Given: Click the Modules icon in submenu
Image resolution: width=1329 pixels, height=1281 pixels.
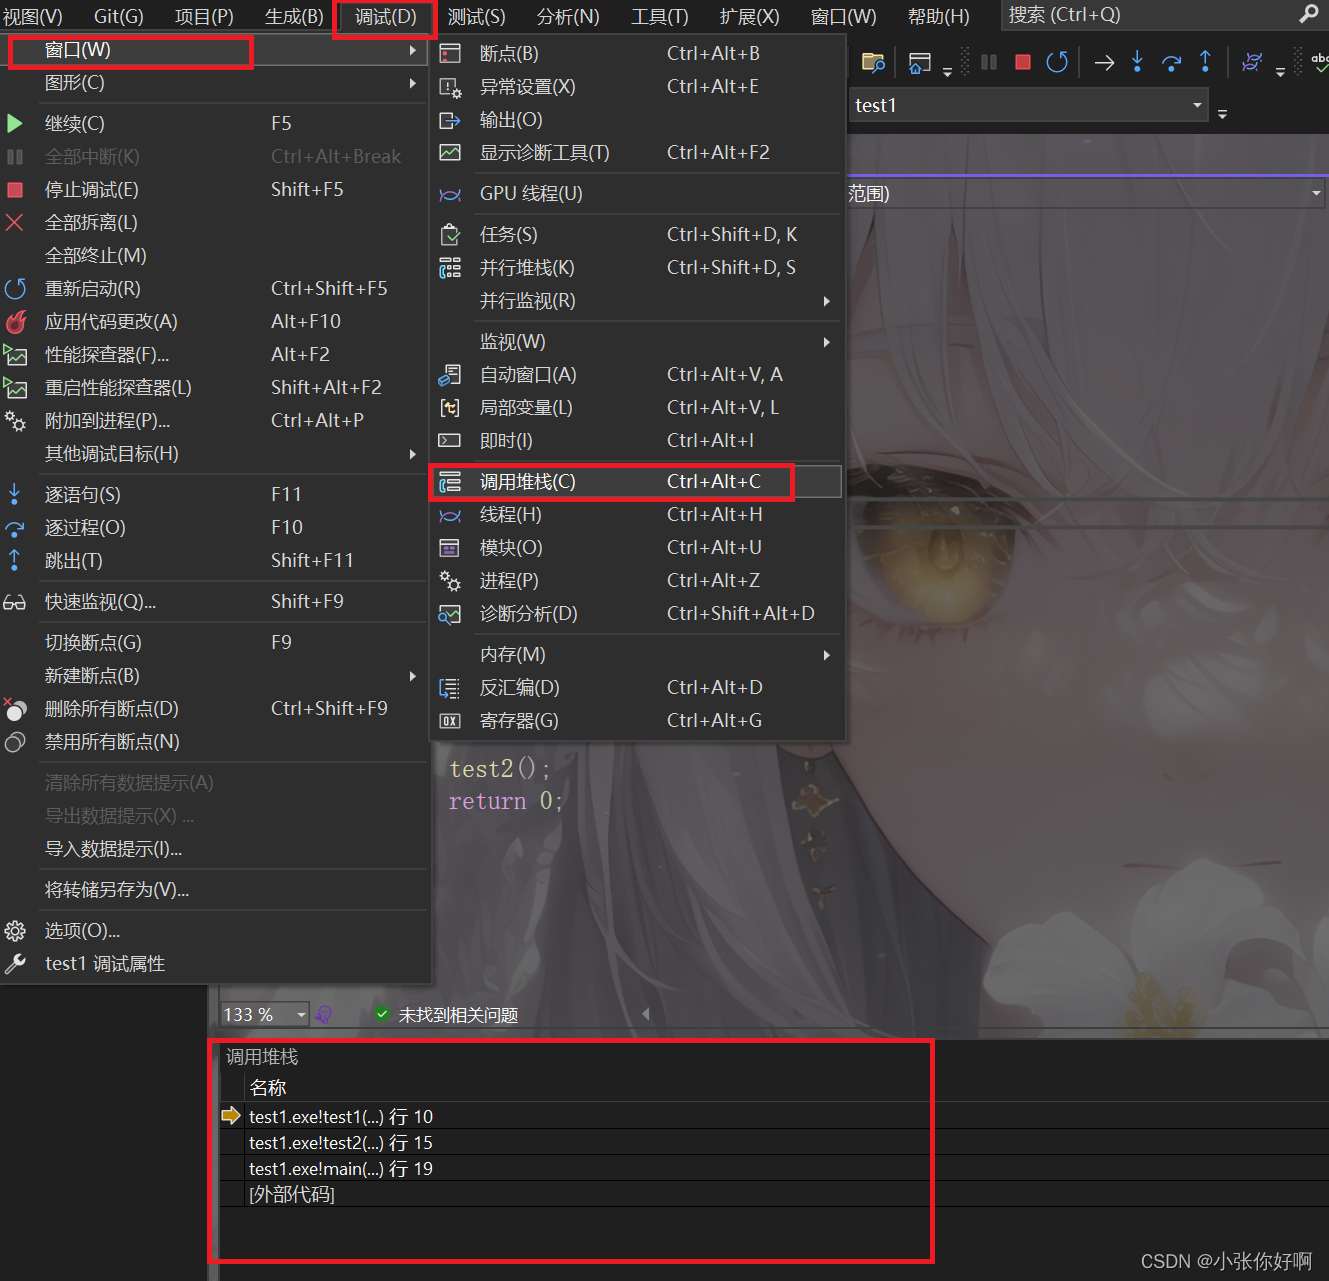Looking at the screenshot, I should 450,548.
